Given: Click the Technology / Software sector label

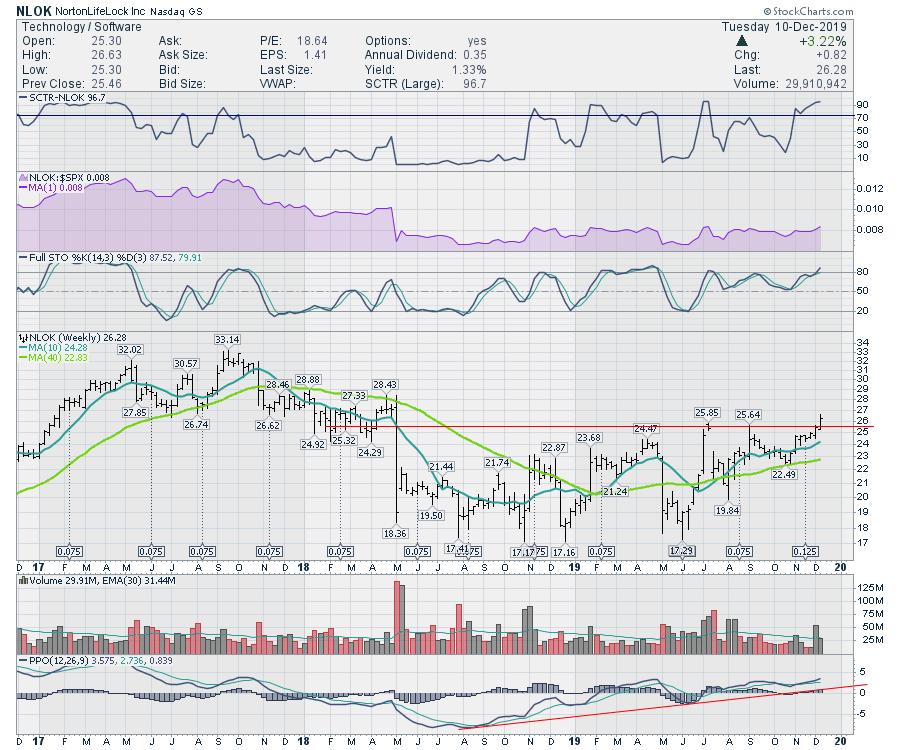Looking at the screenshot, I should click(82, 27).
